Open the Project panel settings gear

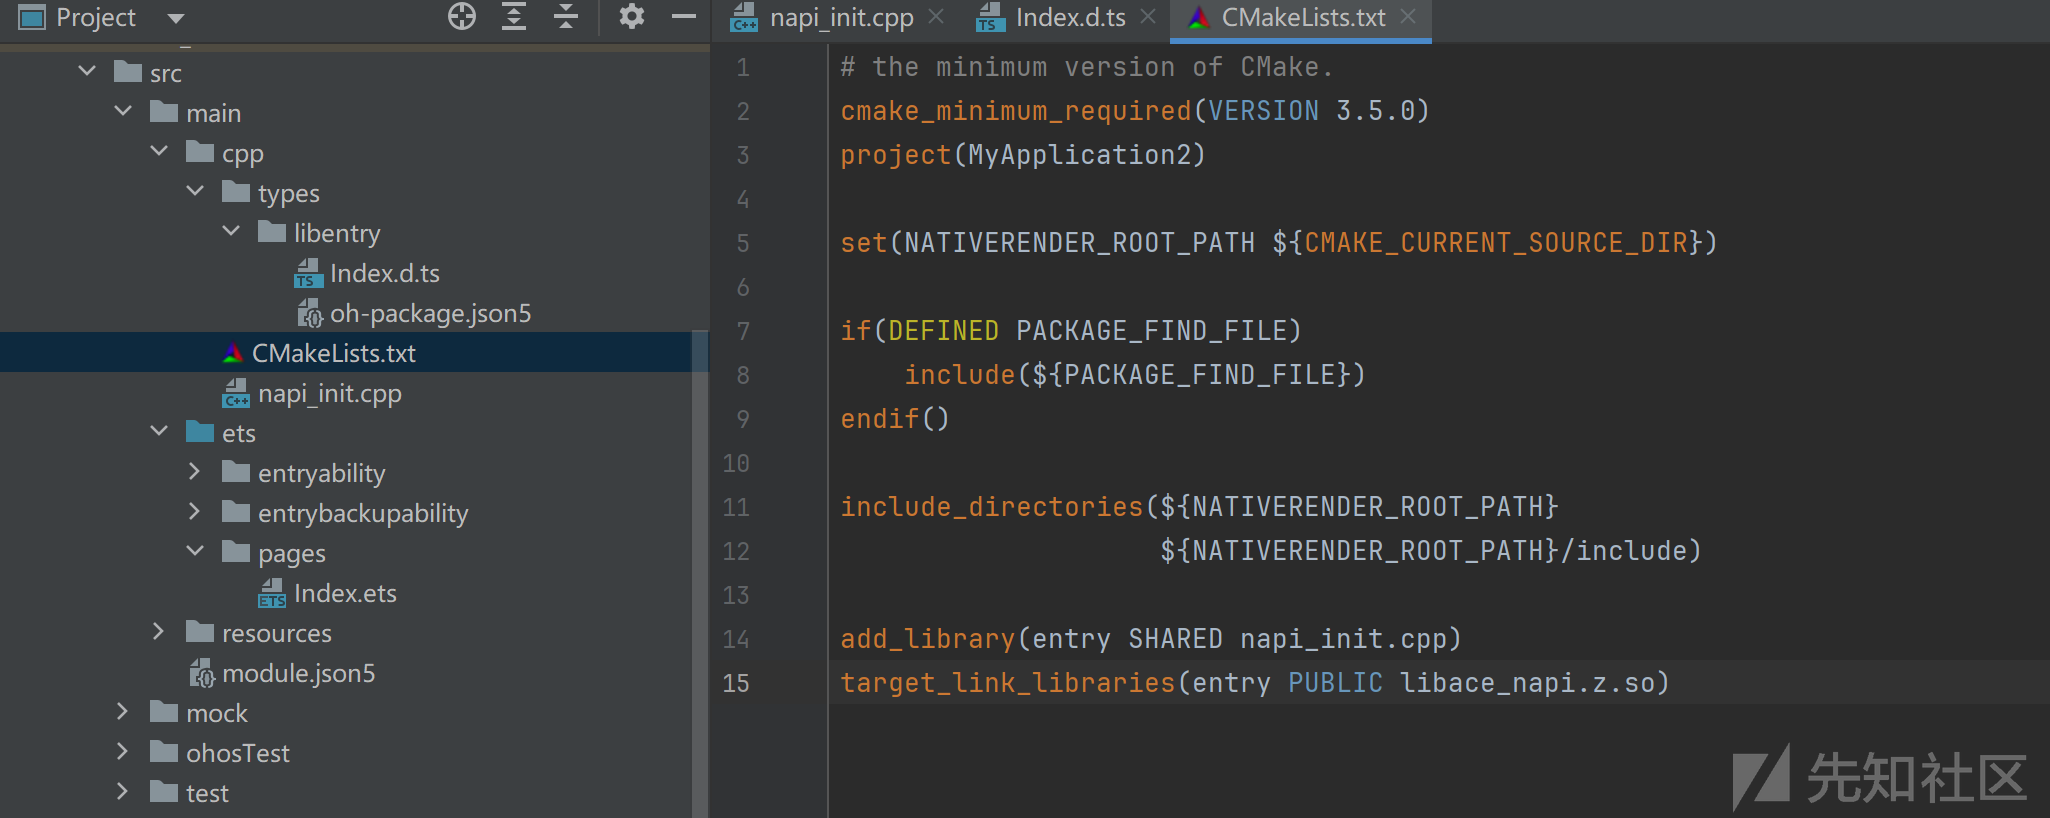[x=632, y=16]
